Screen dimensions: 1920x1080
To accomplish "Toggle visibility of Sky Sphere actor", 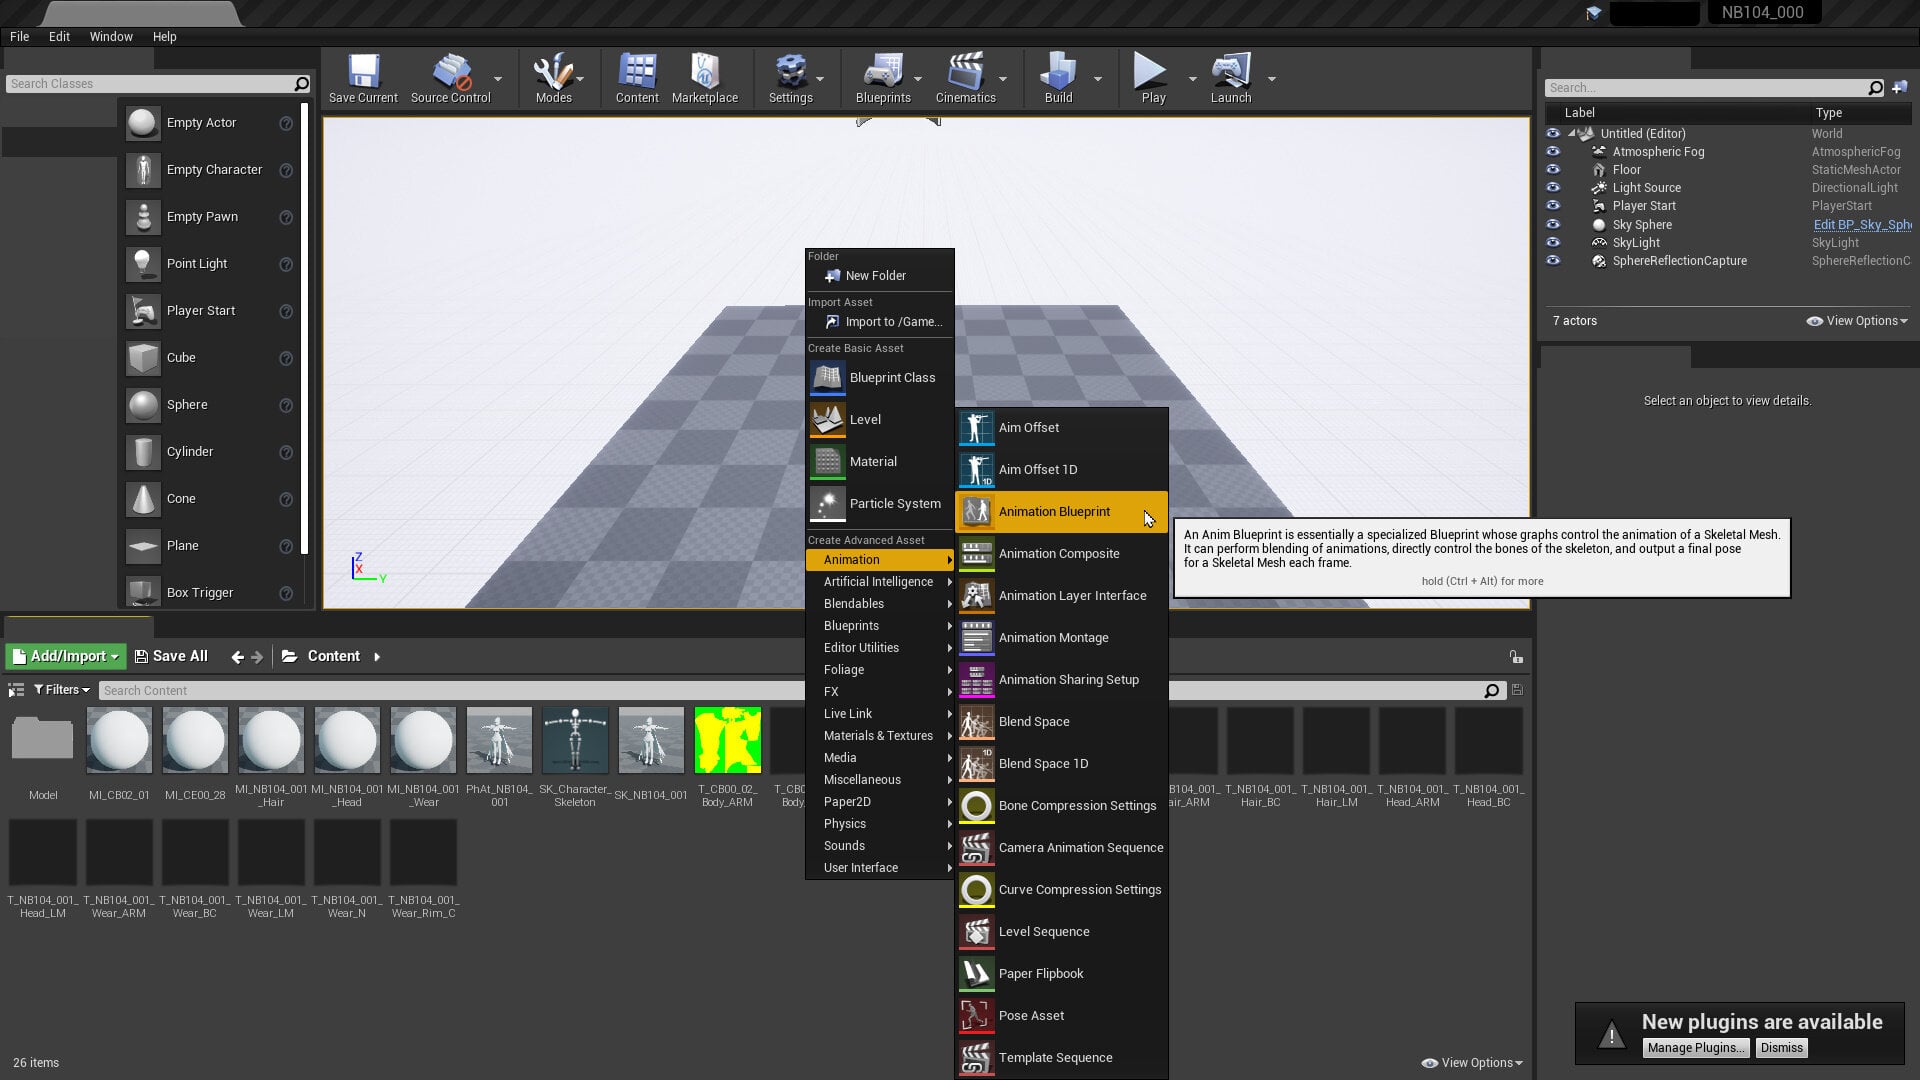I will tap(1553, 224).
